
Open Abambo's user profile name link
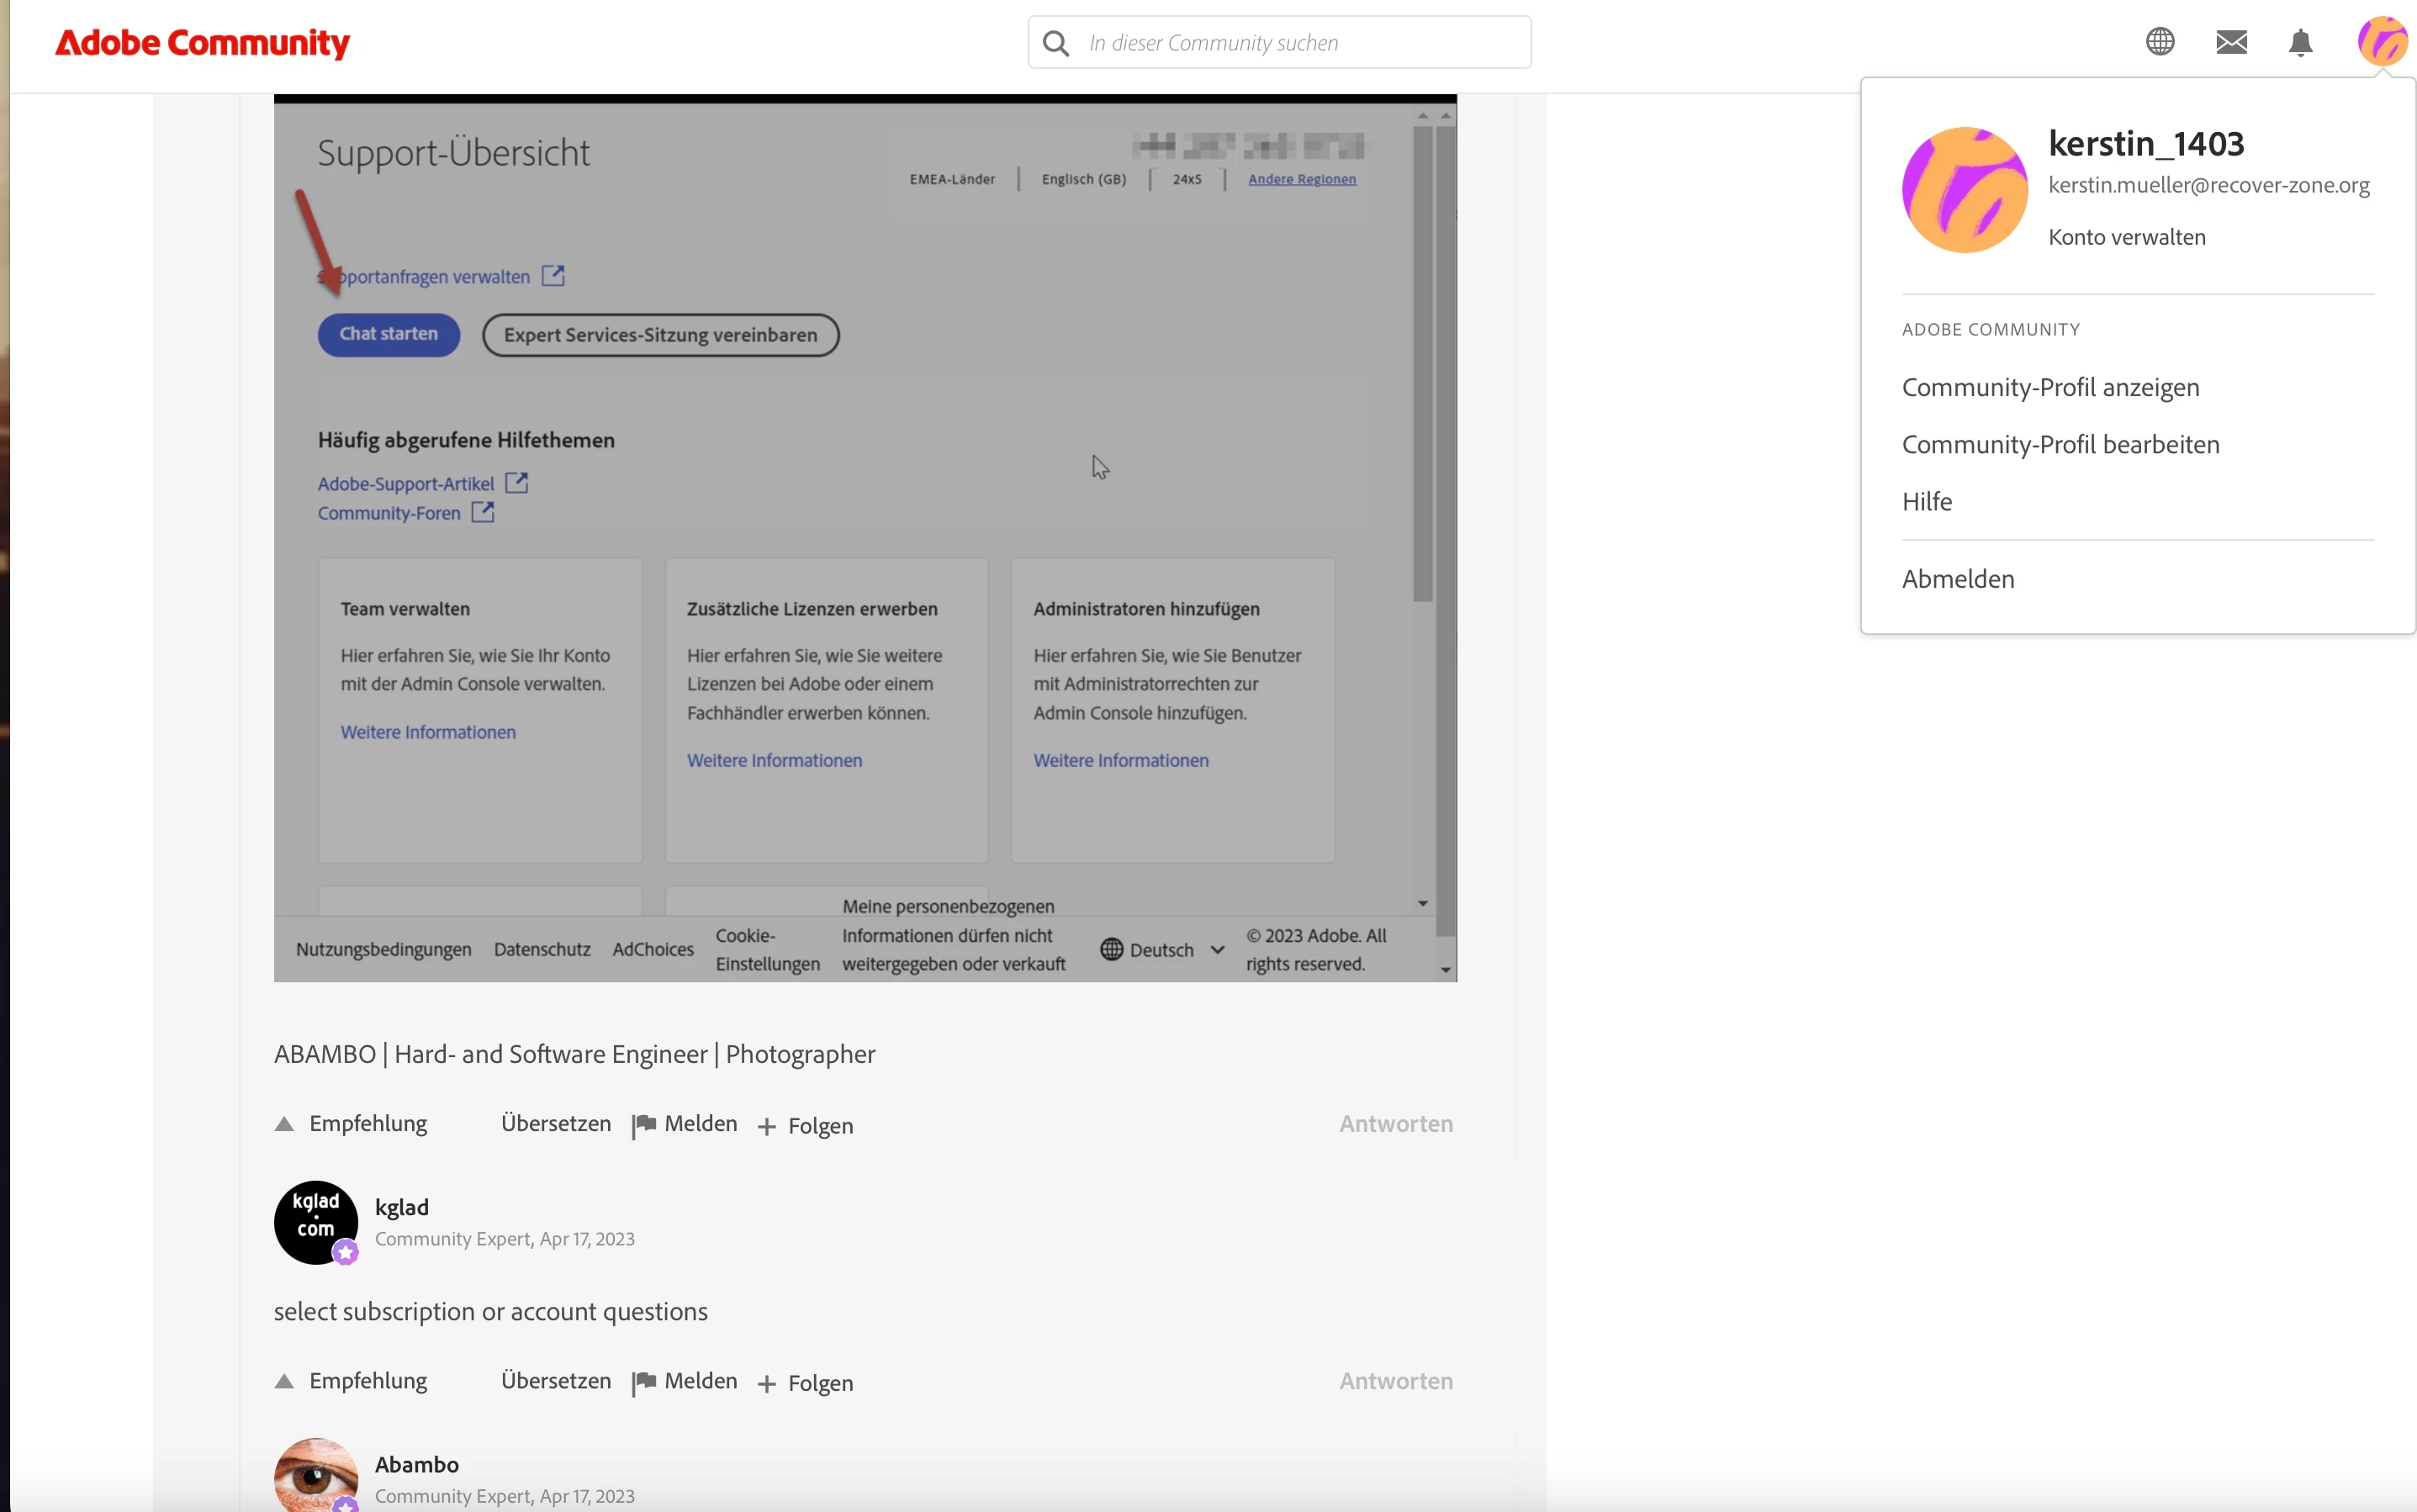click(x=416, y=1464)
